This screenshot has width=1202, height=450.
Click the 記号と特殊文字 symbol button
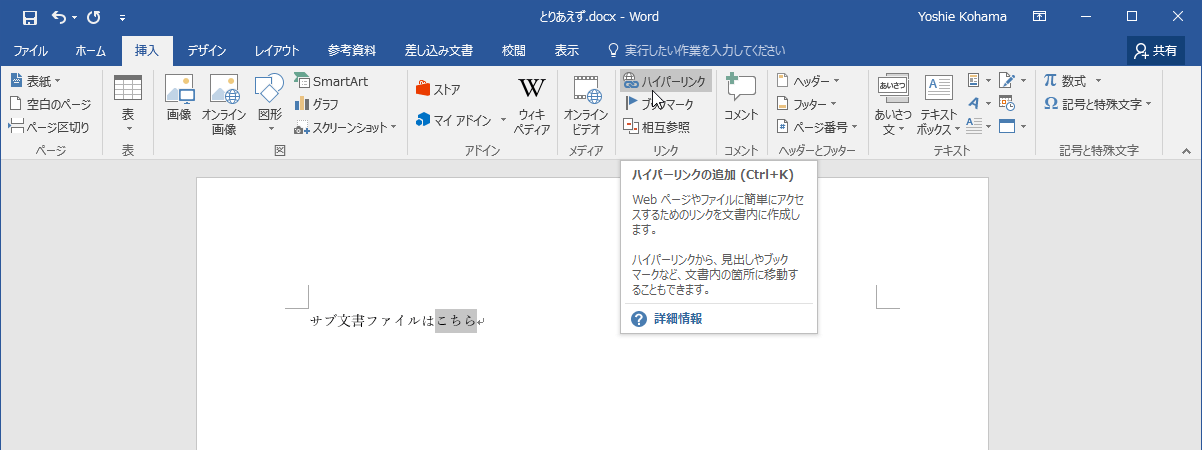(x=1098, y=103)
